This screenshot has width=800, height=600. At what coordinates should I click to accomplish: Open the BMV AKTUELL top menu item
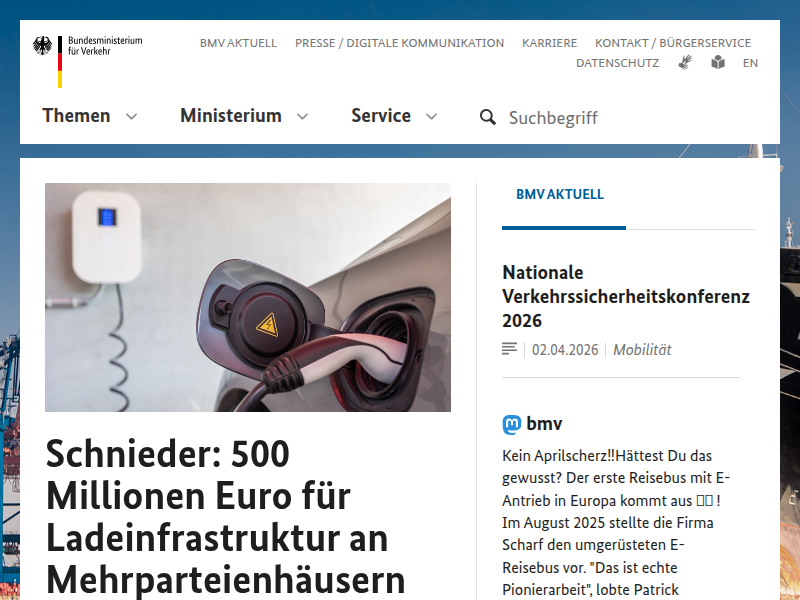[238, 43]
